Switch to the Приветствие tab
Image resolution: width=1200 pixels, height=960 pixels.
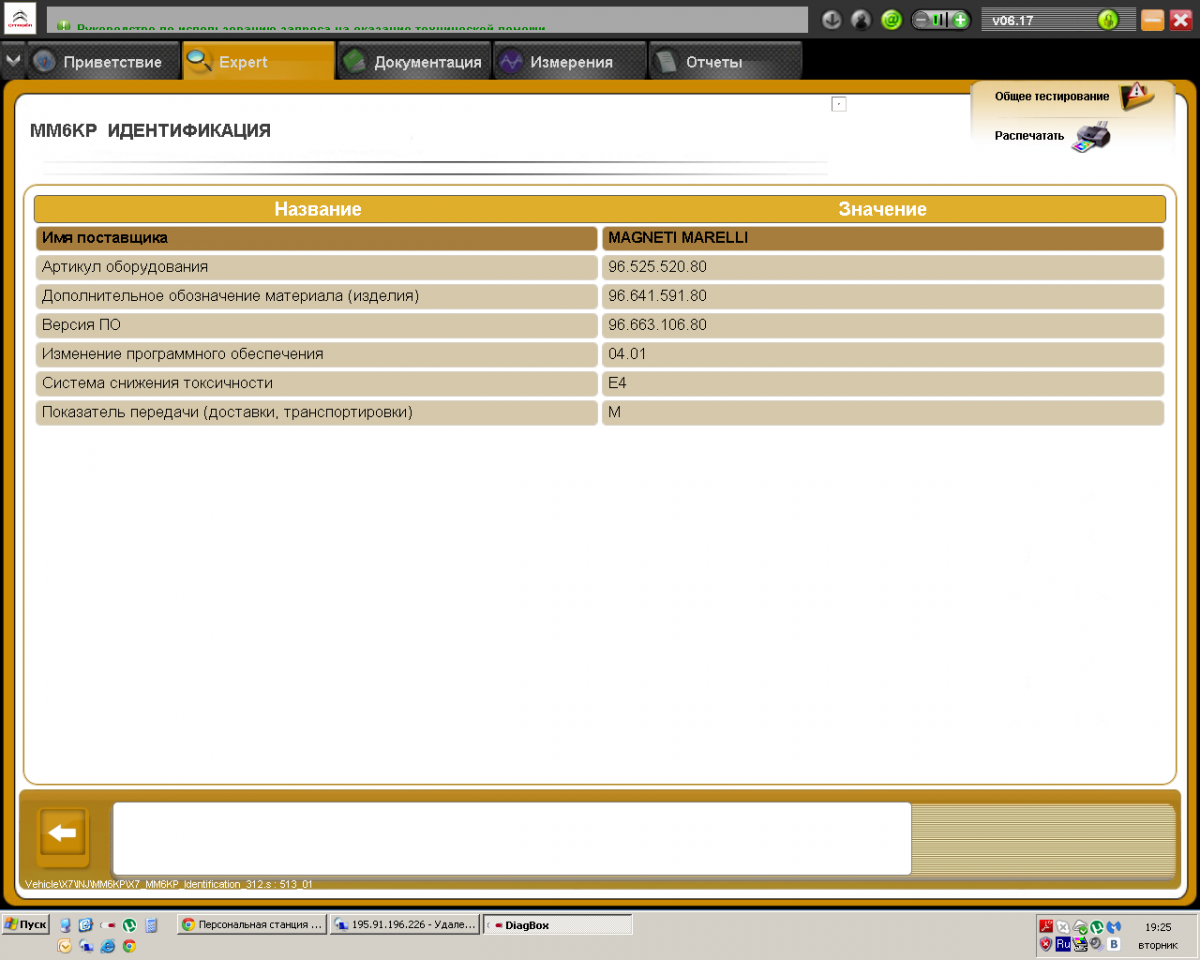click(x=103, y=62)
